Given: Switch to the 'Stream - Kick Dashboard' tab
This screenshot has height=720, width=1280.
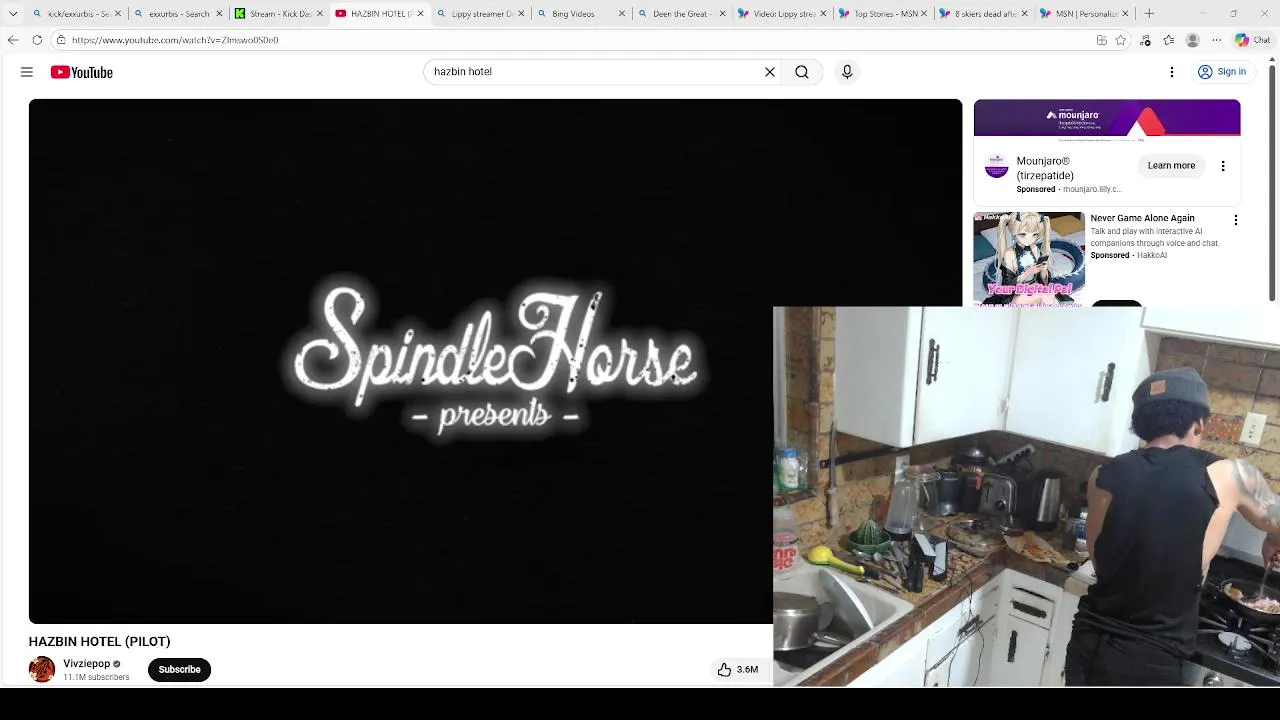Looking at the screenshot, I should coord(280,14).
